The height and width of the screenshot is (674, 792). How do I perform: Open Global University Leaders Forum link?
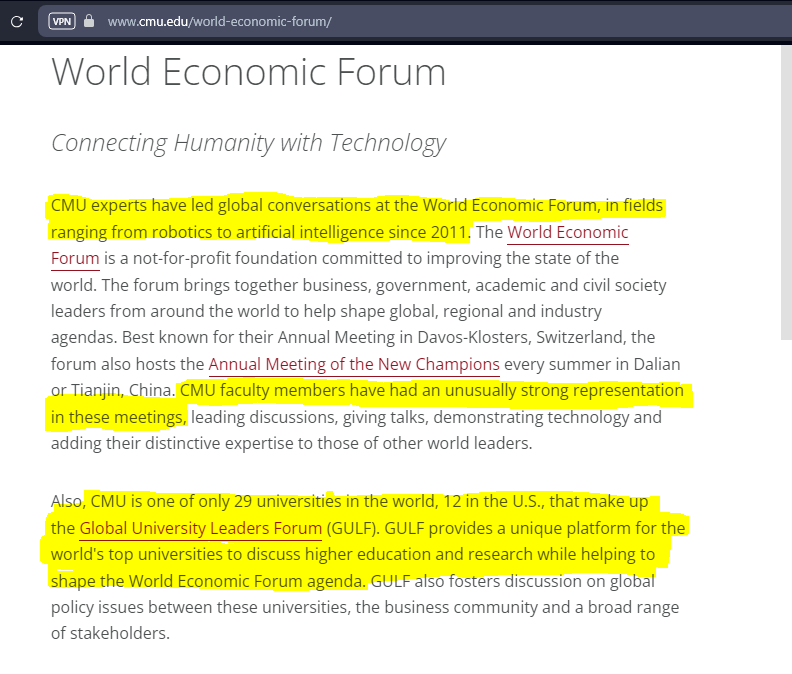[x=201, y=528]
